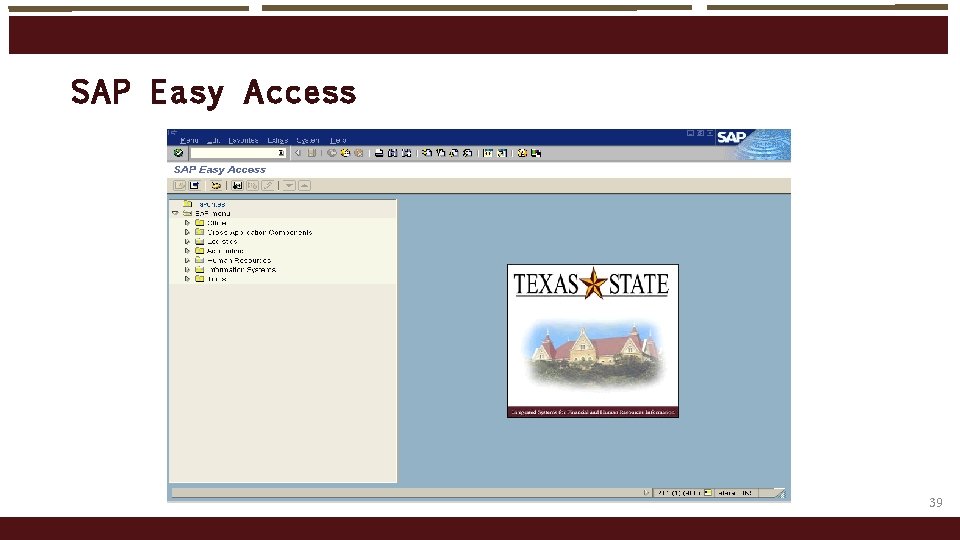Click the red Cancel icon

(x=359, y=153)
